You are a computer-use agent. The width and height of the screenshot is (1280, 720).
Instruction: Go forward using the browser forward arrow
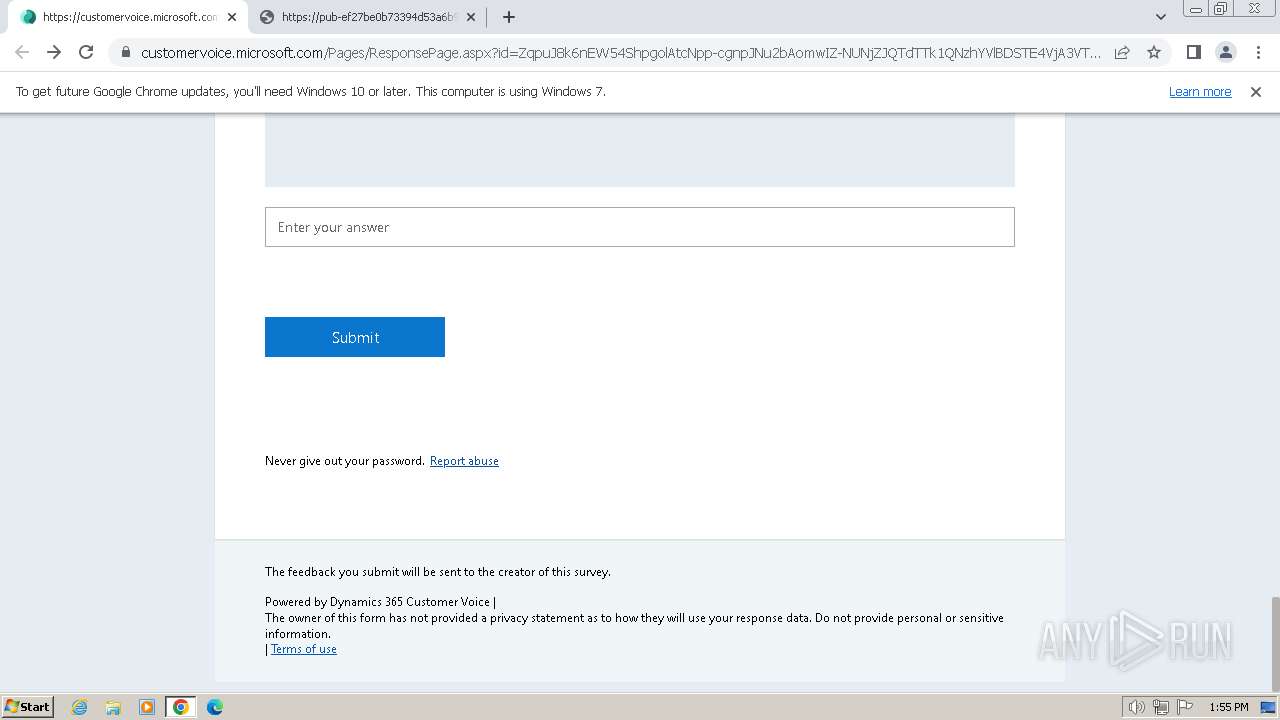pyautogui.click(x=54, y=52)
